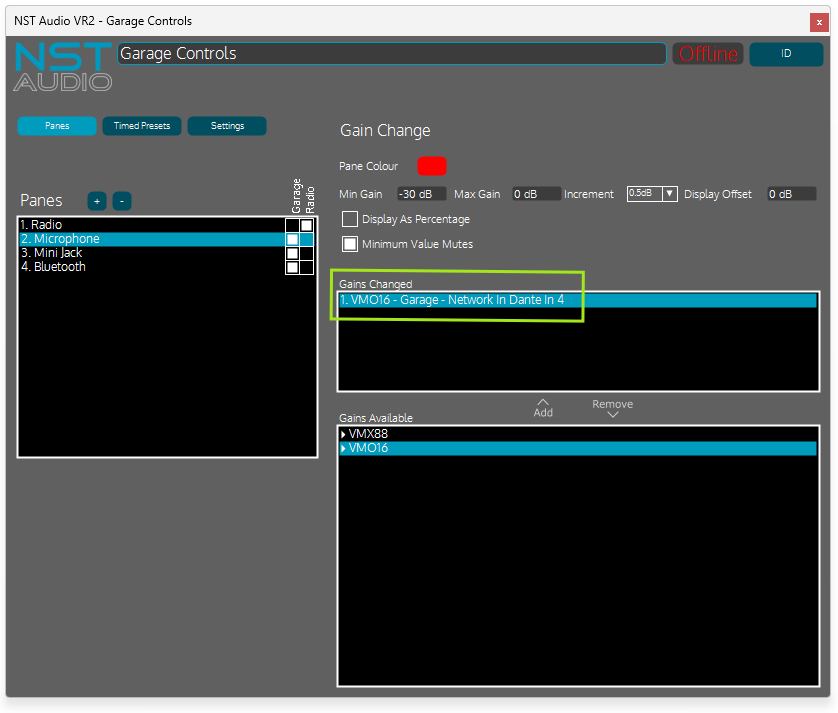The height and width of the screenshot is (713, 838).
Task: Click the red Pane Colour swatch
Action: pyautogui.click(x=431, y=166)
